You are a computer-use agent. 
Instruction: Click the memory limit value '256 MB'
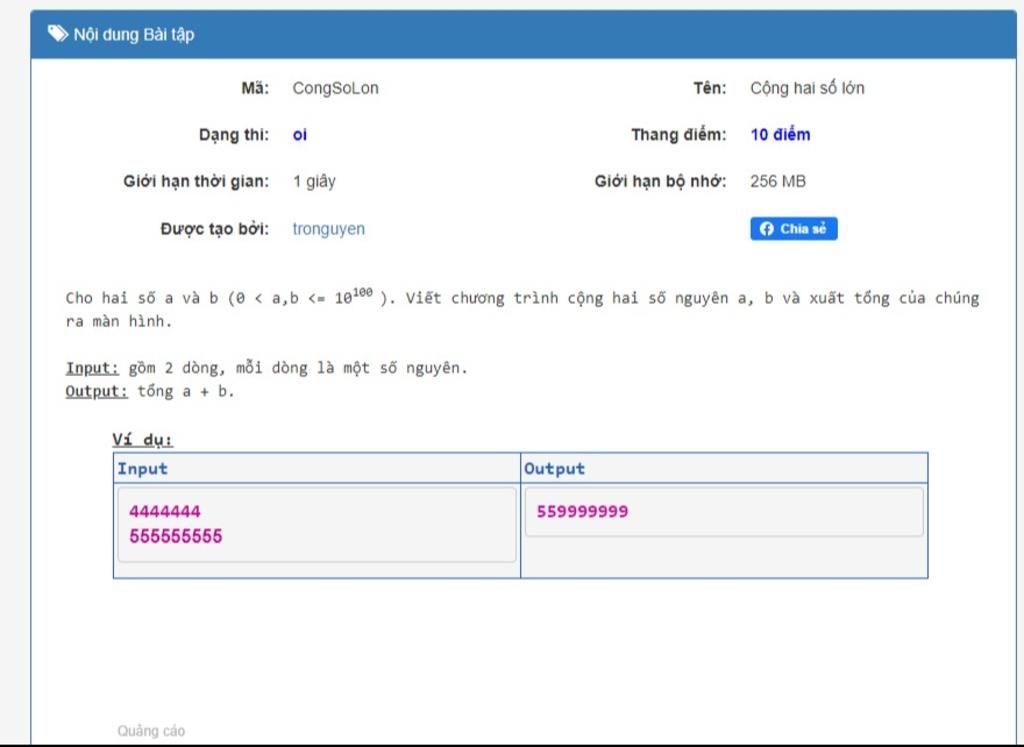tap(778, 181)
